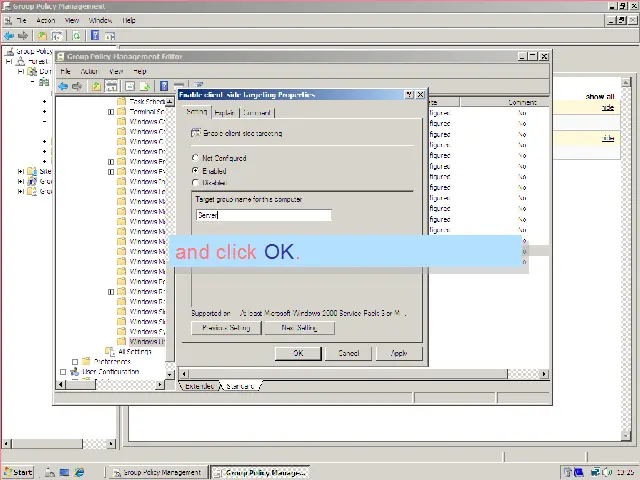Click right arrow of editor tree horizontal scrollbar
The height and width of the screenshot is (480, 640).
(160, 384)
